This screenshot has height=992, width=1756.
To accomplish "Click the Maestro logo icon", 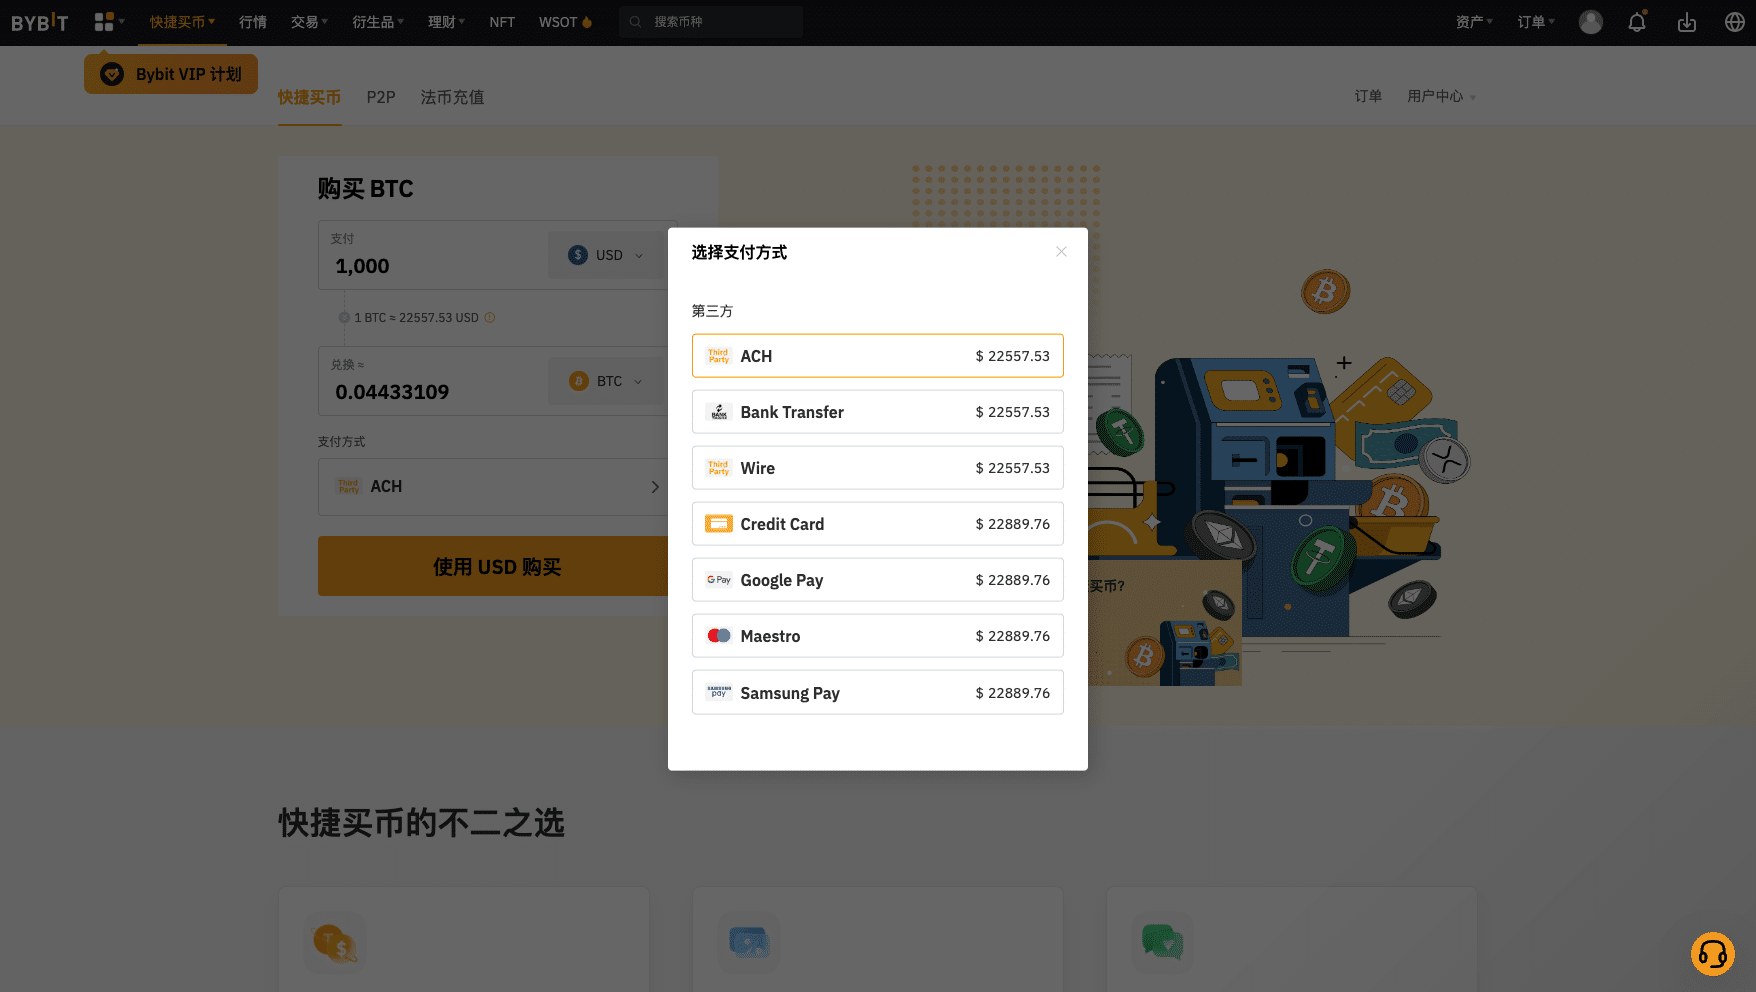I will click(719, 636).
